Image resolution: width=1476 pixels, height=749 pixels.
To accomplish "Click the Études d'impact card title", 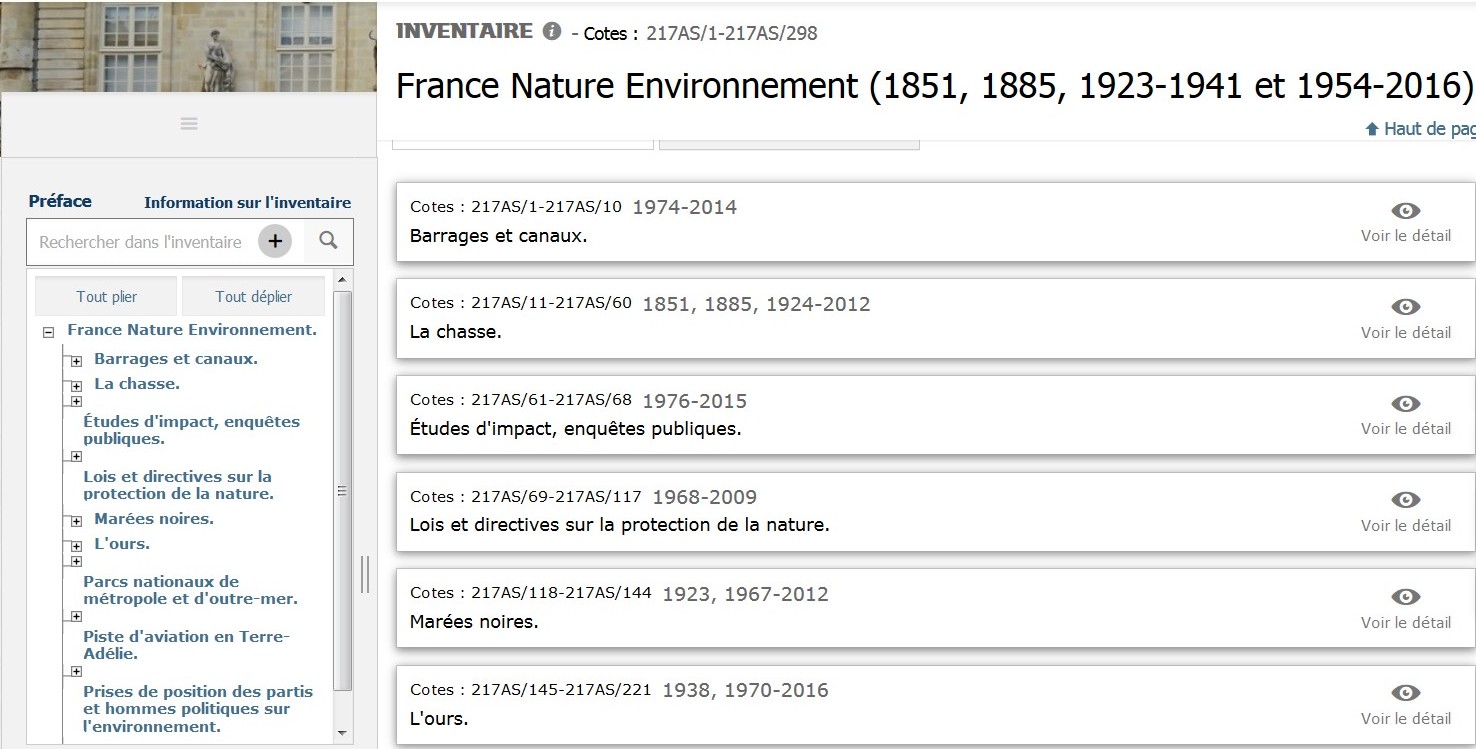I will [x=576, y=429].
